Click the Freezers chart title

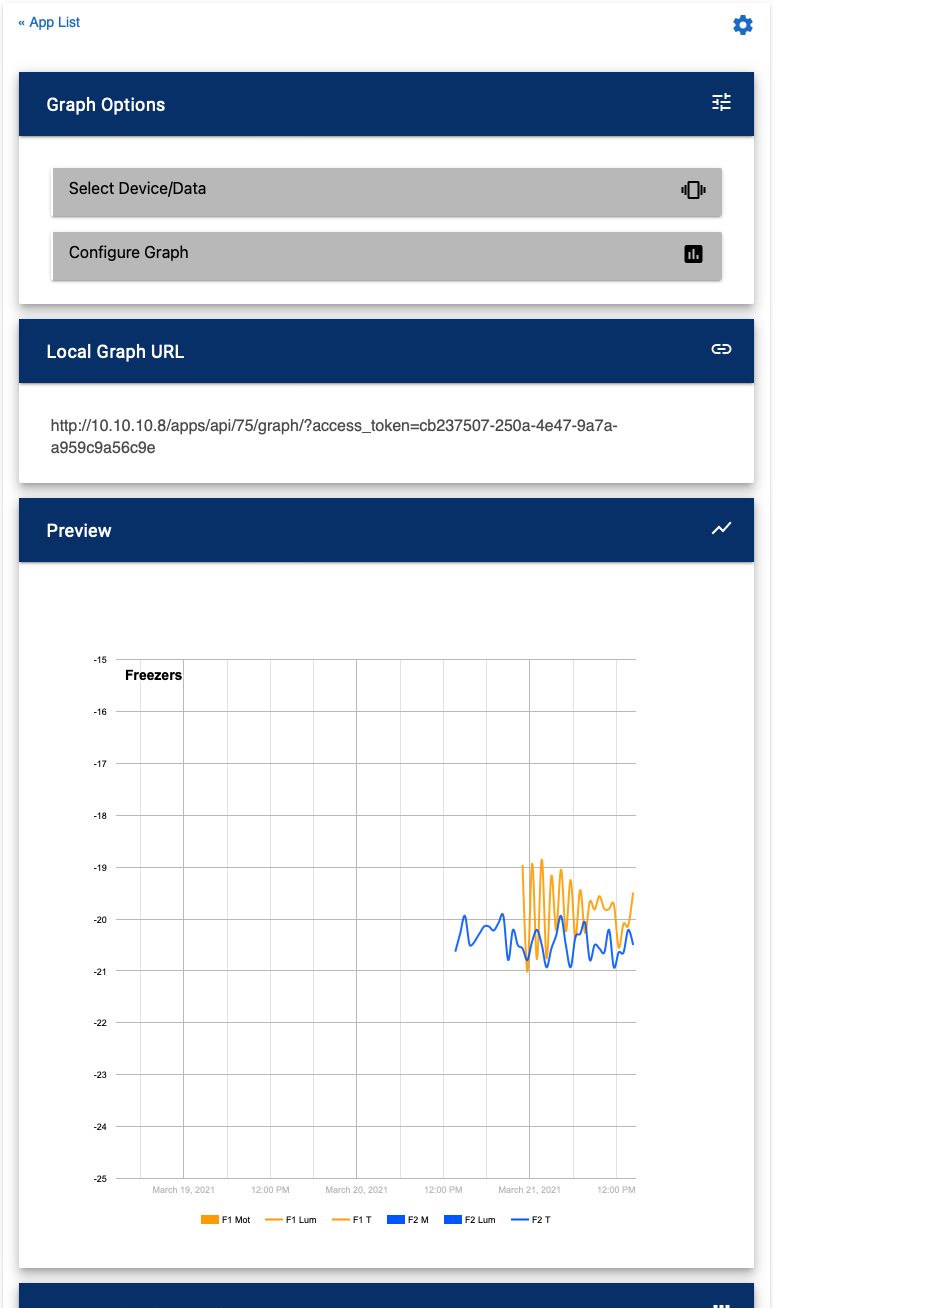153,675
